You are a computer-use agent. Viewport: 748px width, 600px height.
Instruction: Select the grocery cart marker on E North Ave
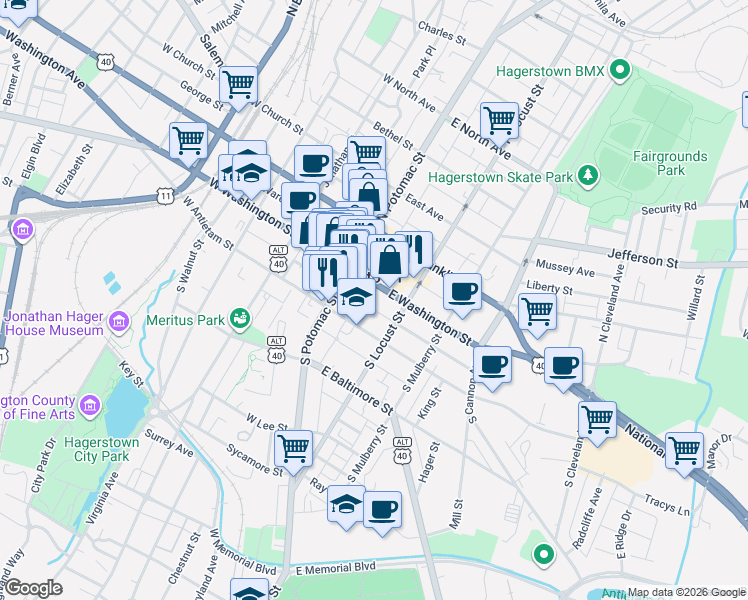(499, 124)
